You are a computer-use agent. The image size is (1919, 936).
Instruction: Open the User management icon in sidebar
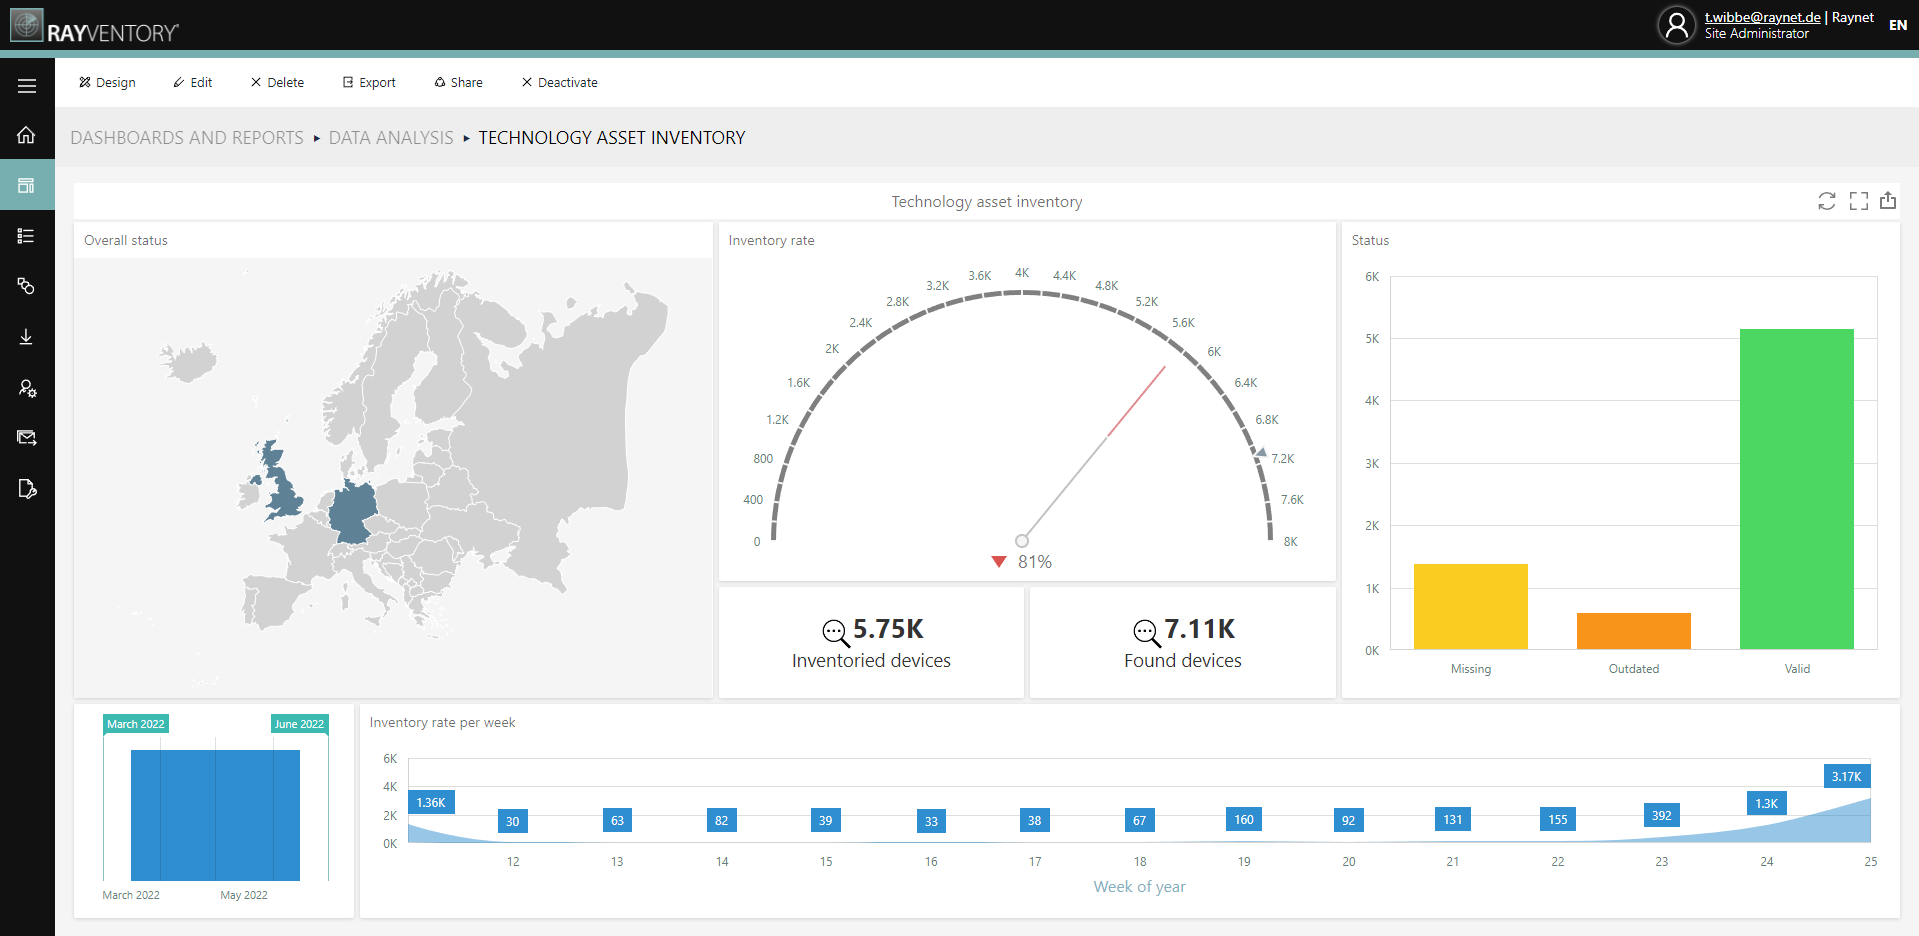coord(27,388)
